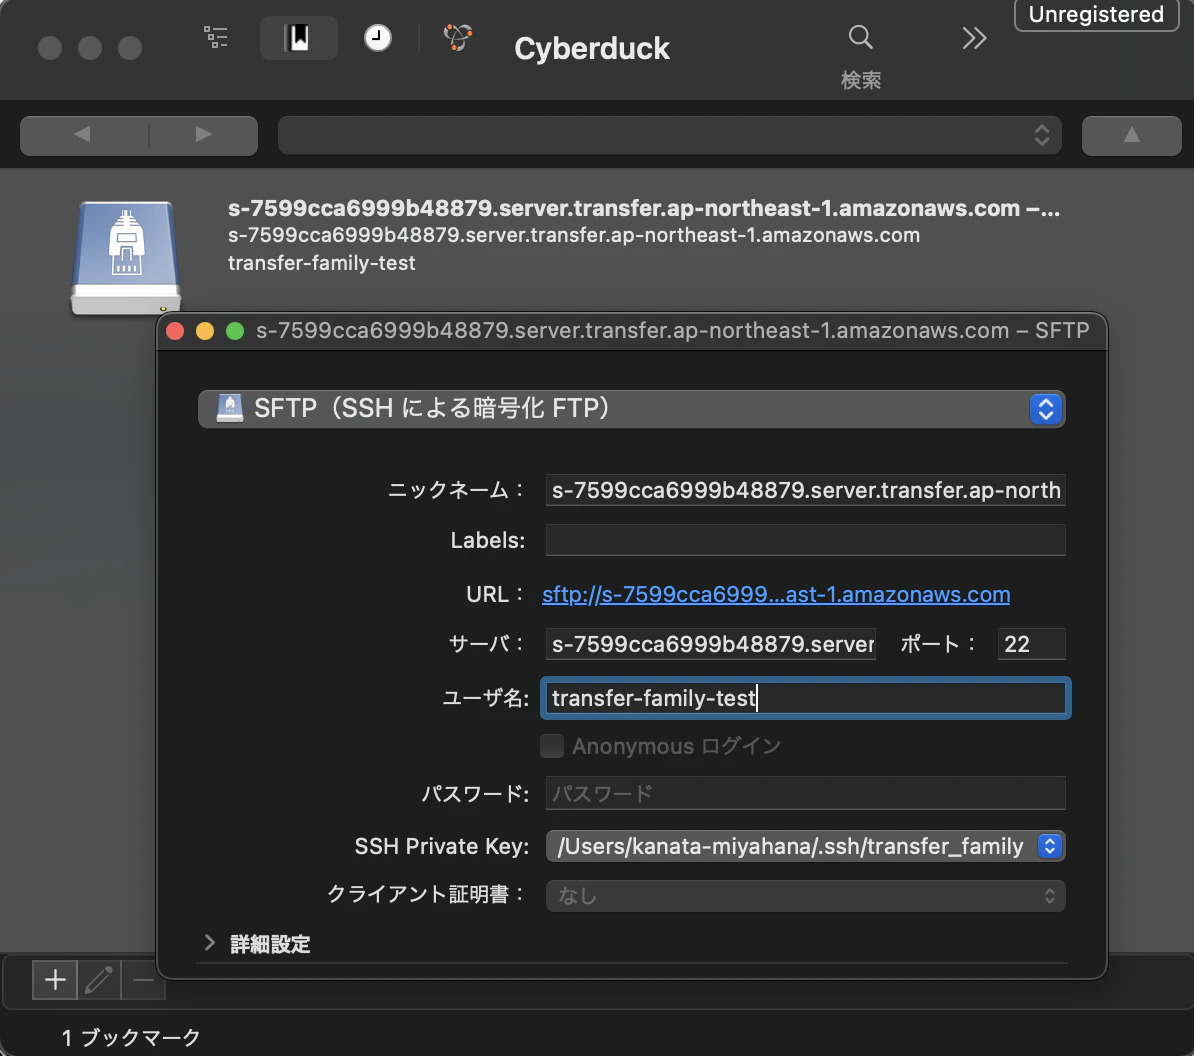Select the bookmark titled s-7599cca6999b48879 server

pos(643,208)
